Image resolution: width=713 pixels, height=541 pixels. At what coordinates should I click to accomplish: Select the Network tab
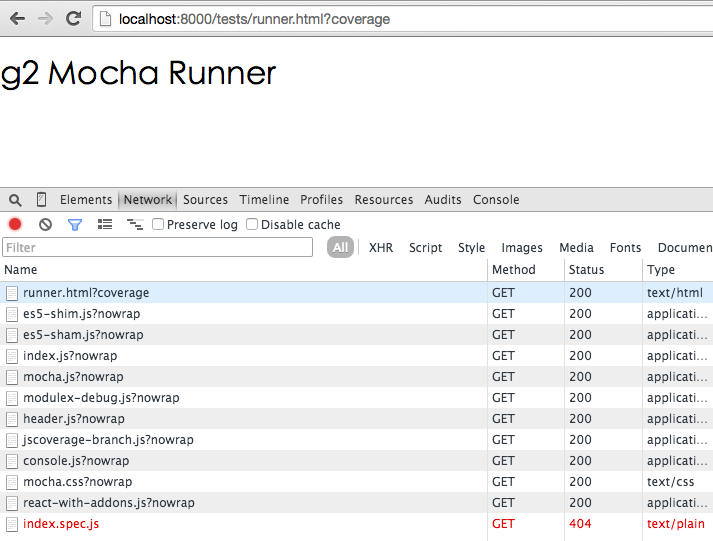[148, 200]
